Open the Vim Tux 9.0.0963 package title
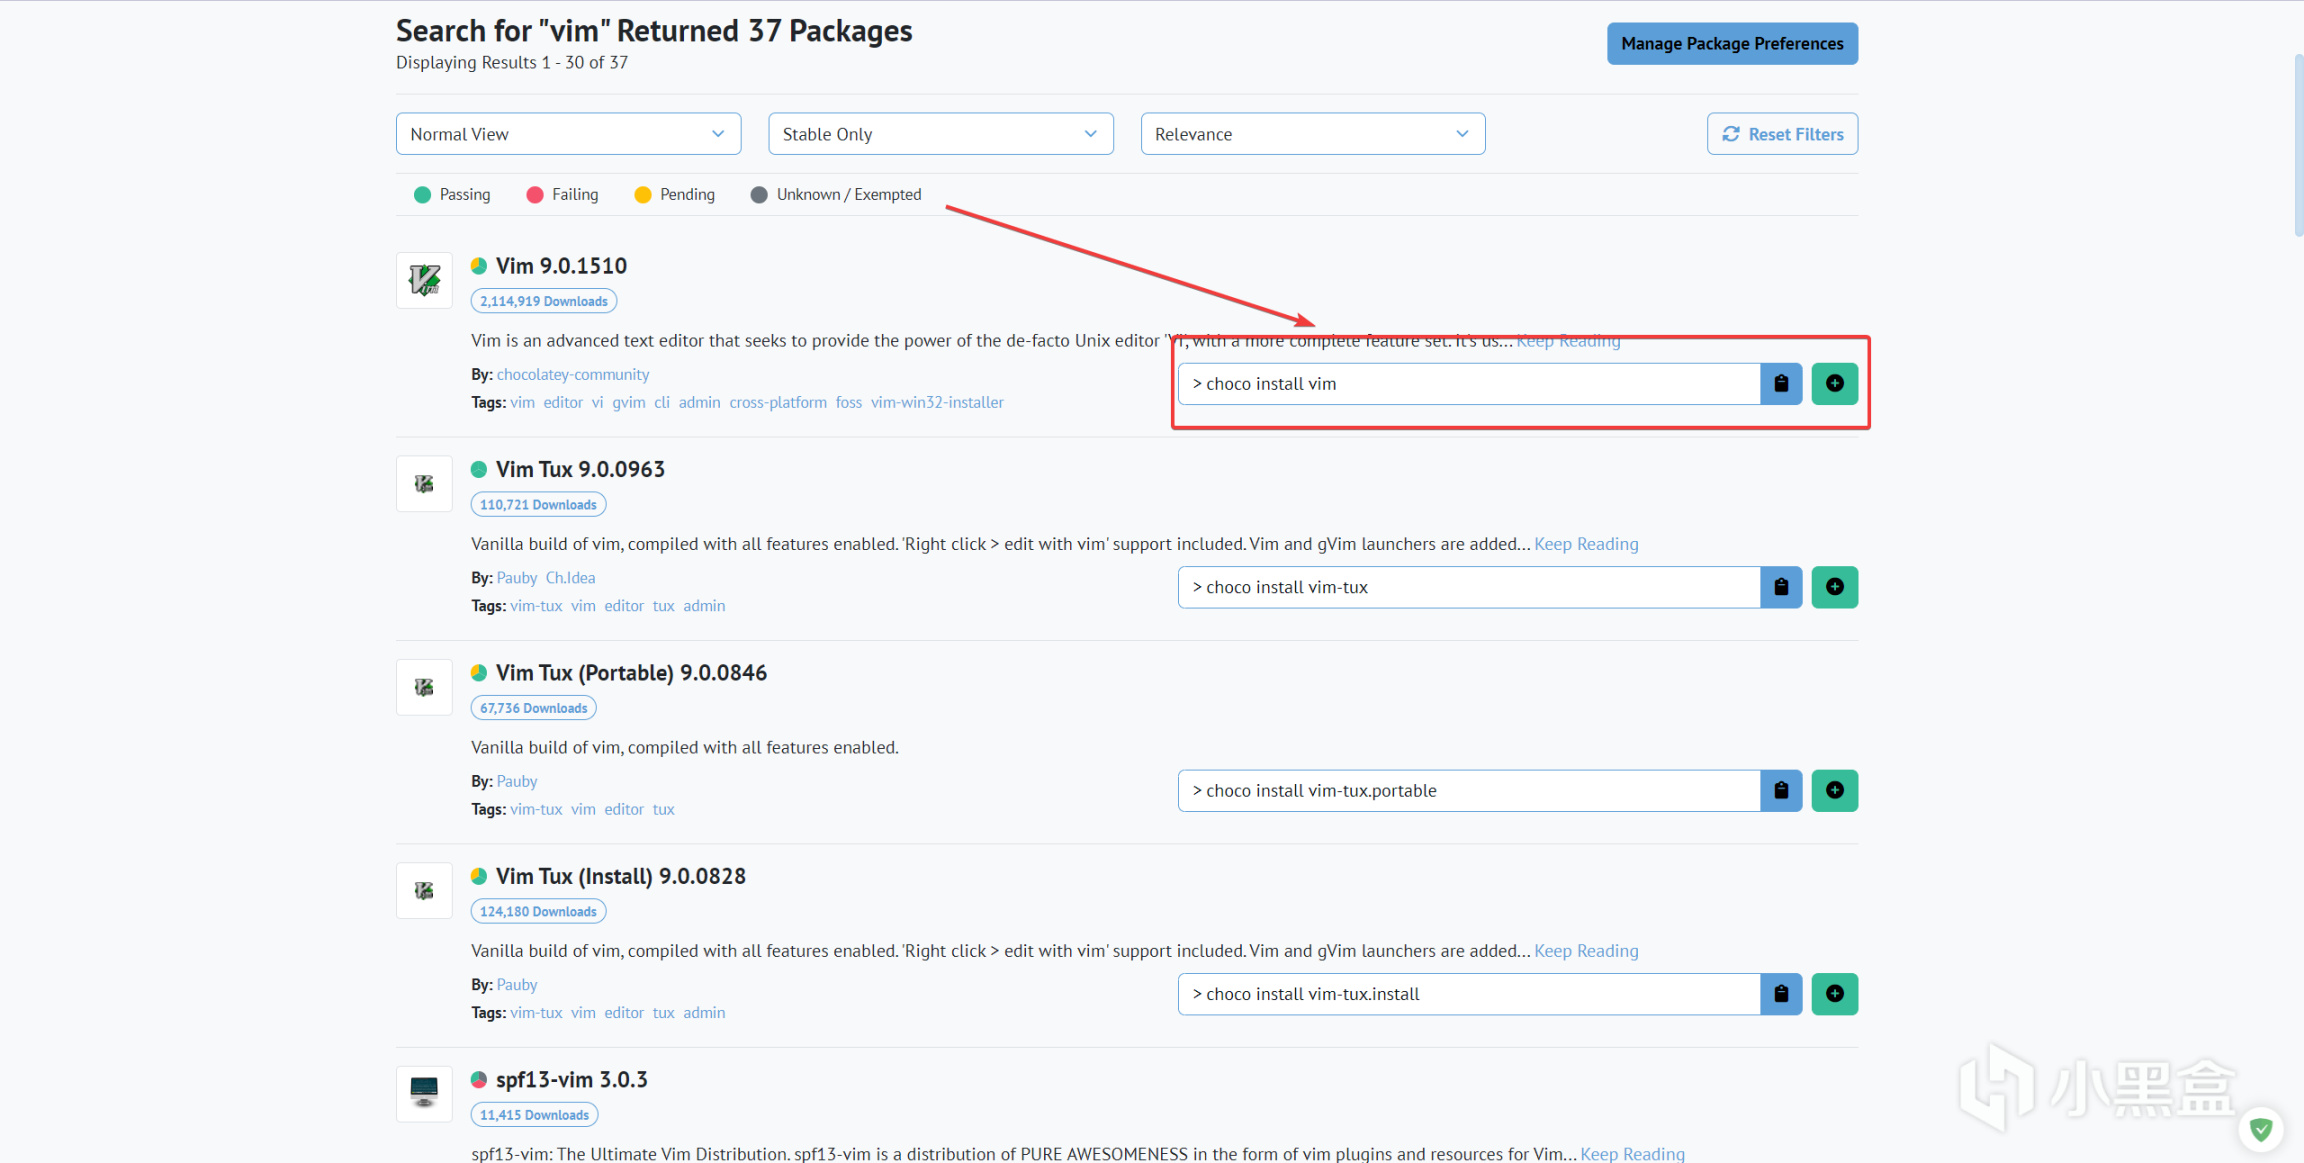 (580, 469)
